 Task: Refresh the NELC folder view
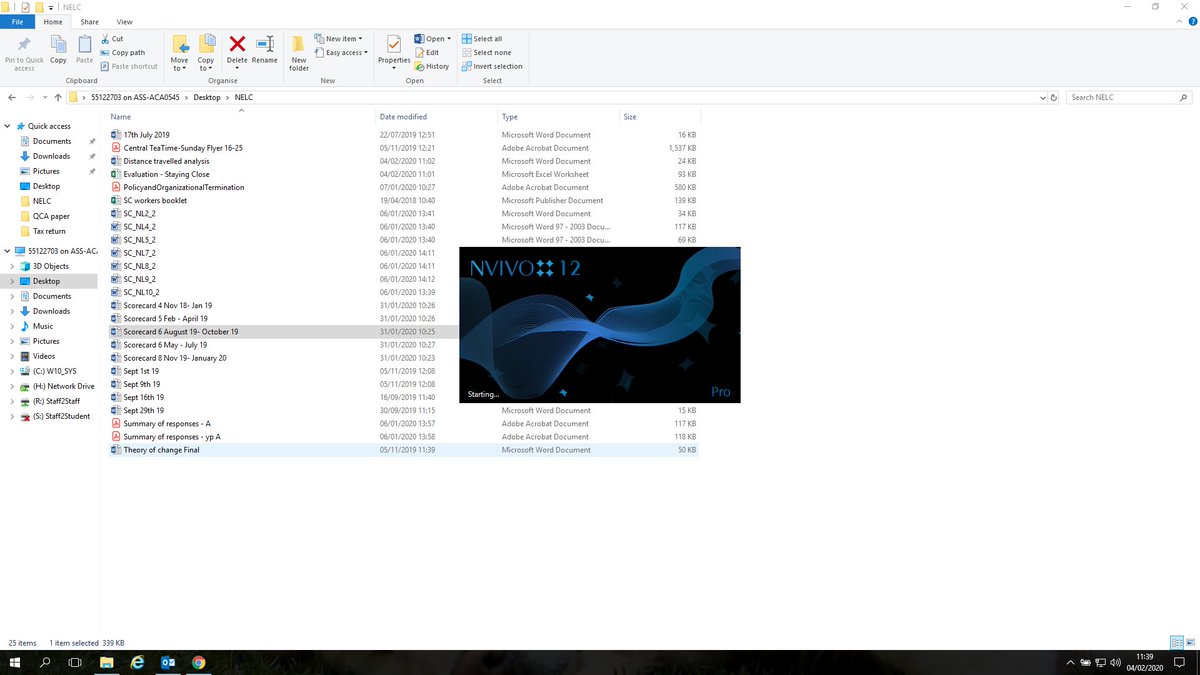pyautogui.click(x=1053, y=98)
